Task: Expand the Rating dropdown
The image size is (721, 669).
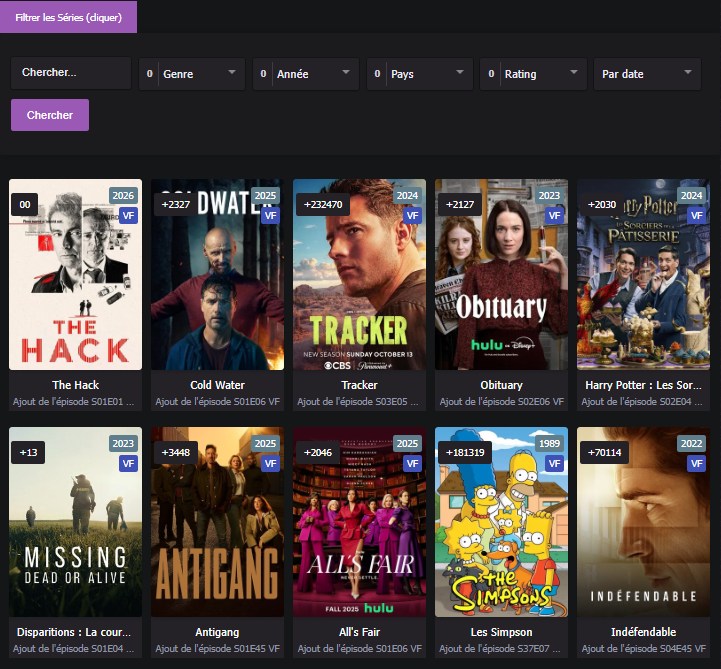Action: tap(534, 74)
